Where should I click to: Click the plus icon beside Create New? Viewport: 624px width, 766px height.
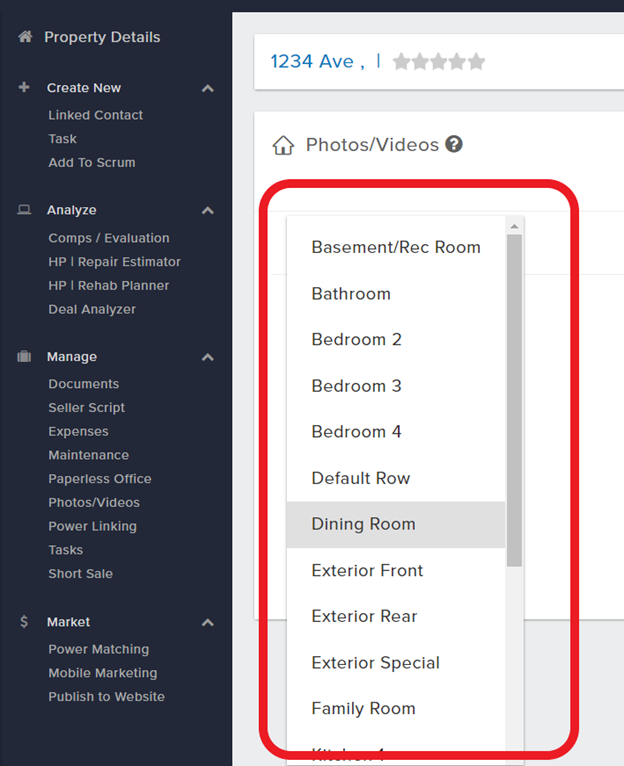(x=24, y=87)
